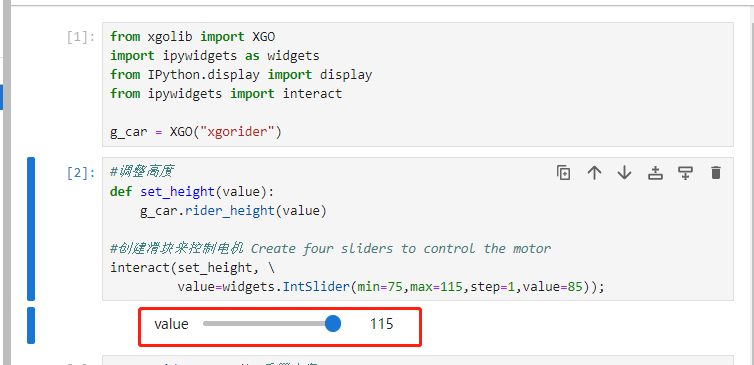Viewport: 754px width, 365px height.
Task: Click line 'from ipywidgets import interact'
Action: [x=226, y=93]
